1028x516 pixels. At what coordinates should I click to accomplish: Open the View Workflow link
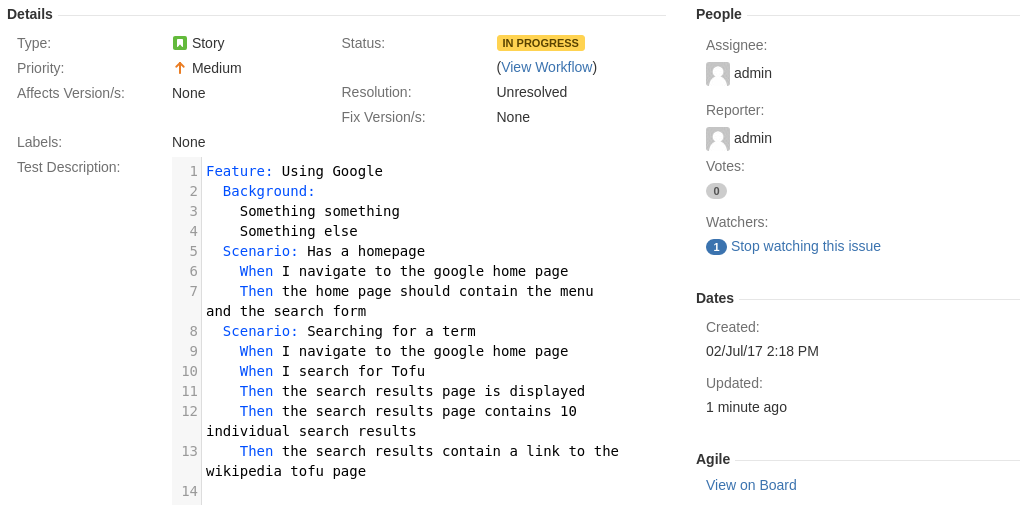coord(547,68)
